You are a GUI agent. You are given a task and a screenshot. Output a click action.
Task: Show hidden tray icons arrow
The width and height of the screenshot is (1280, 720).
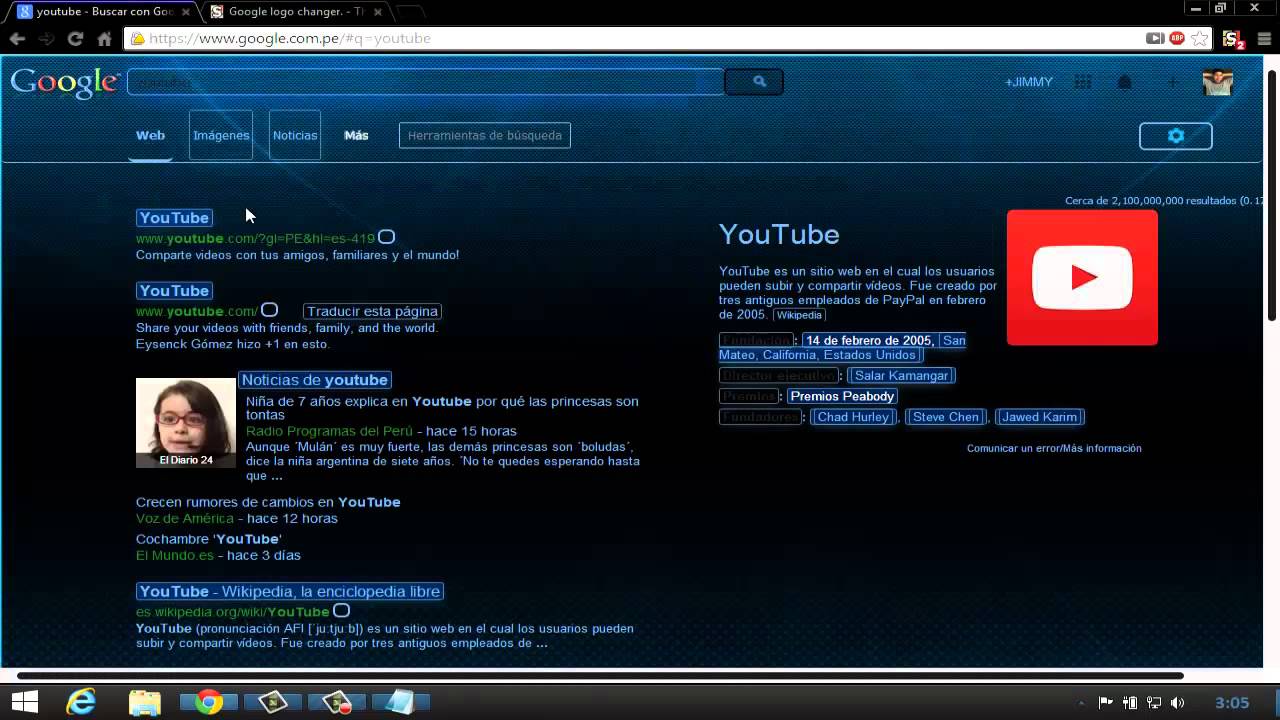click(1081, 704)
